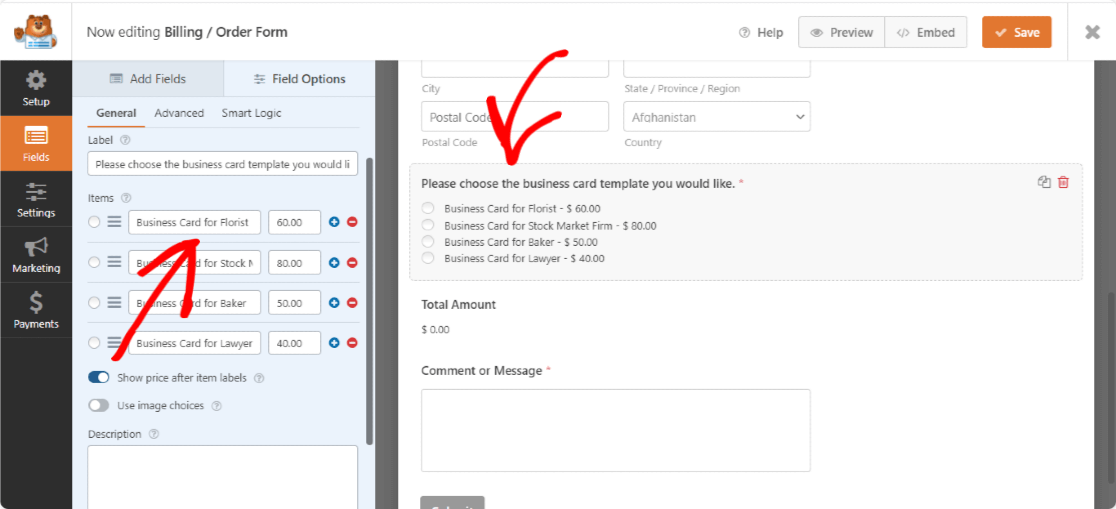Remove the Lawyer item row
Screen dimensions: 1116x509
click(352, 343)
